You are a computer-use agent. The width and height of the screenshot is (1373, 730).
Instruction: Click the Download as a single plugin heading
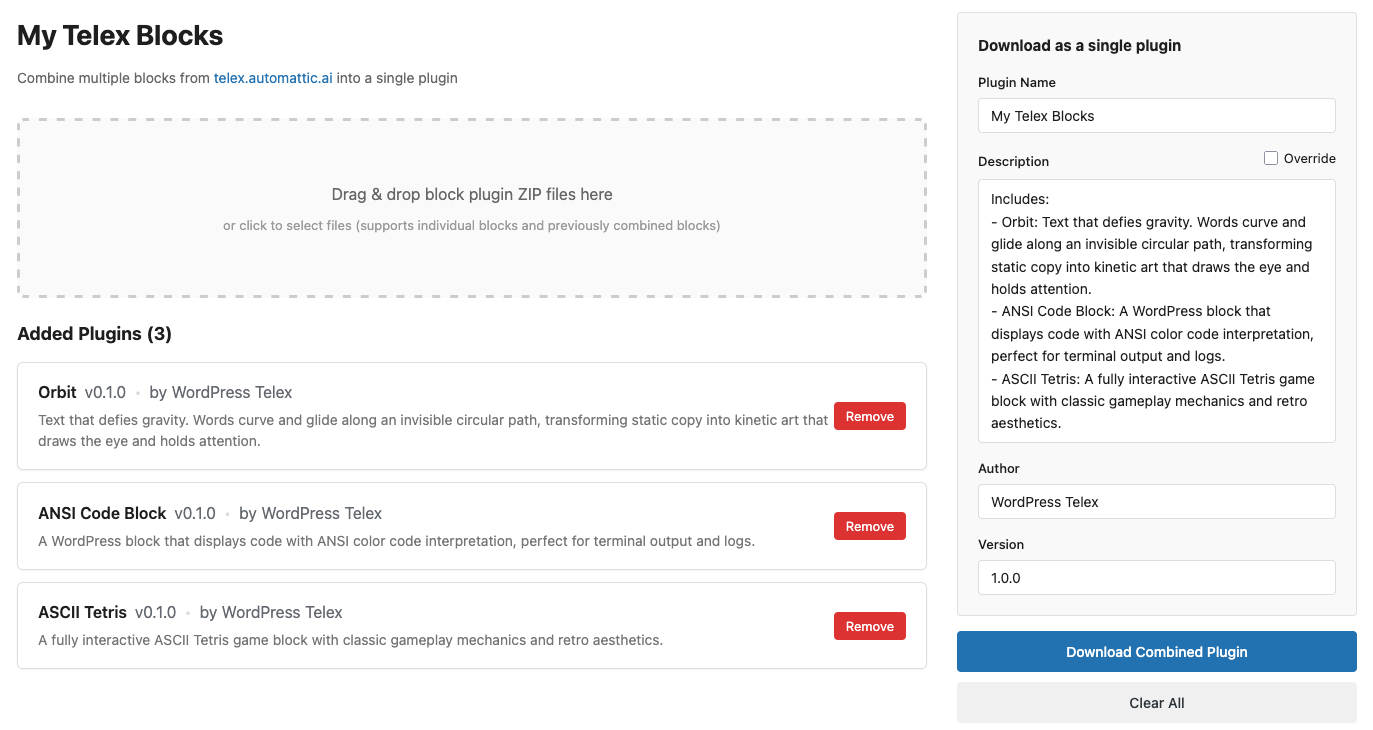pos(1079,46)
